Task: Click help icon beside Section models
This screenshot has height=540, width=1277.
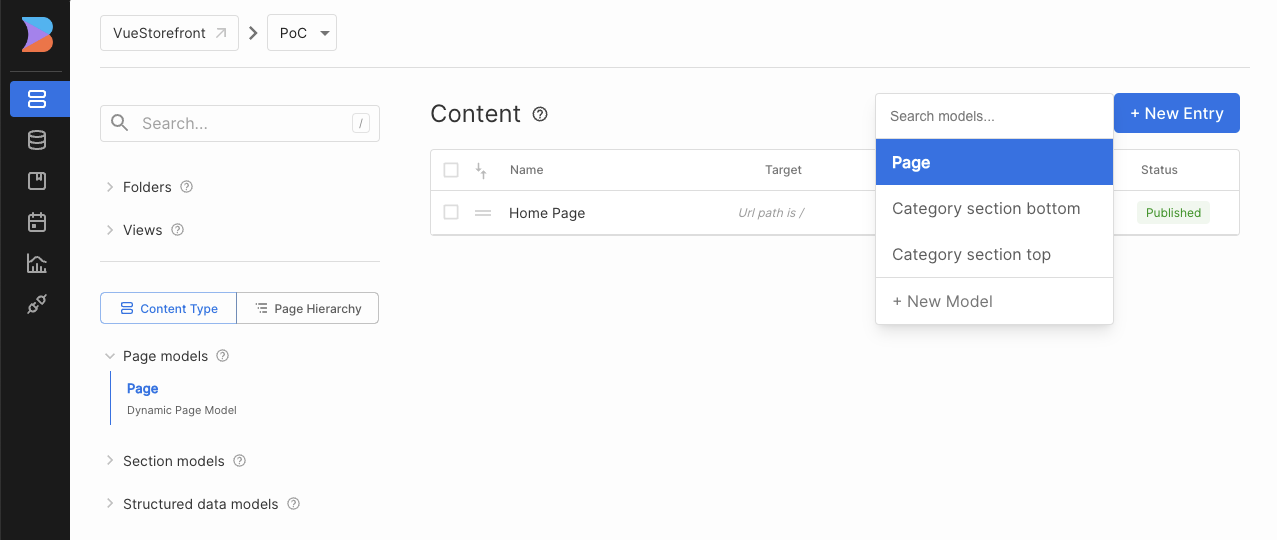Action: 239,461
